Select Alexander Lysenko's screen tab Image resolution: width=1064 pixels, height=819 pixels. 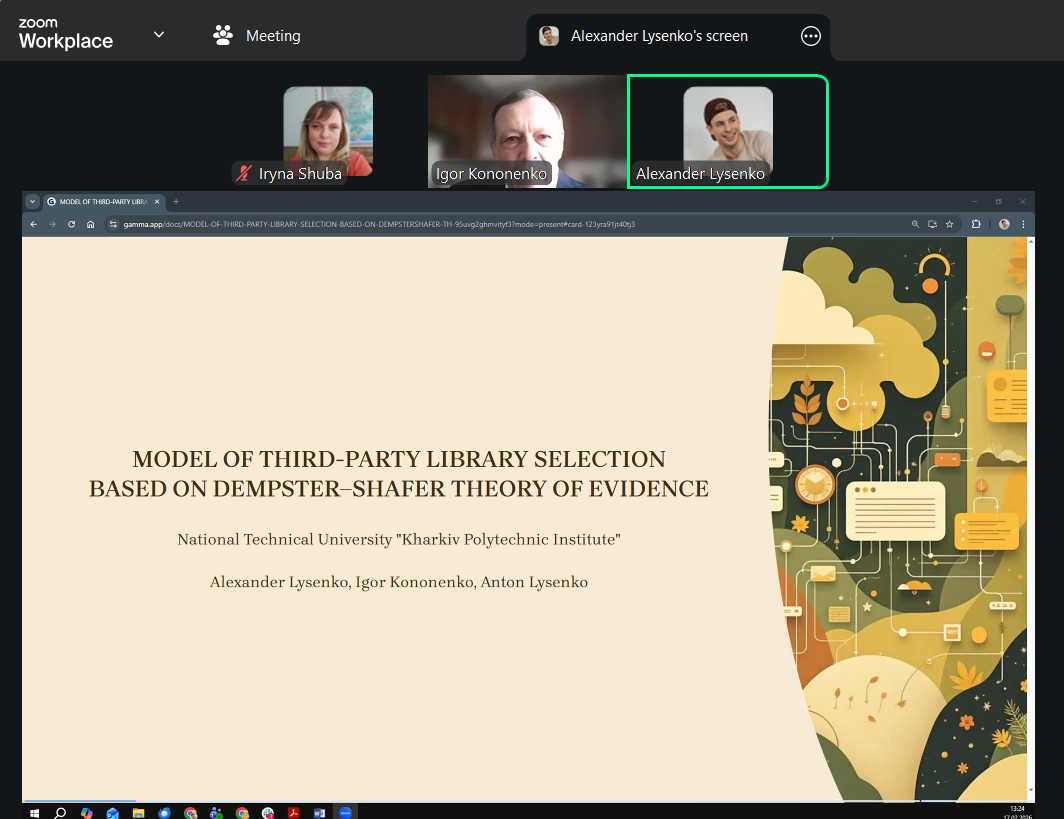pos(658,36)
